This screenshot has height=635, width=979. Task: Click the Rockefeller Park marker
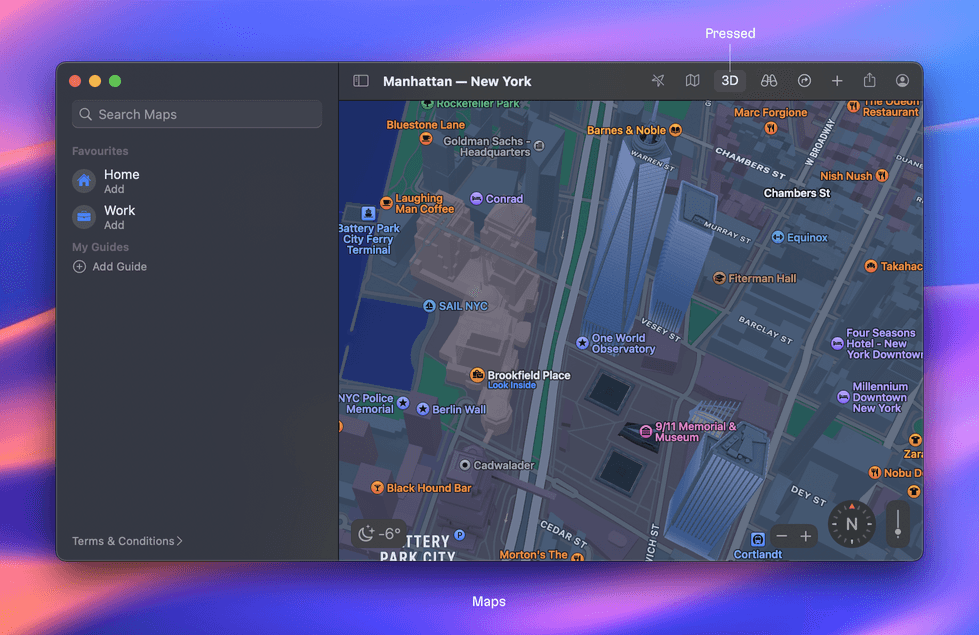click(x=427, y=104)
